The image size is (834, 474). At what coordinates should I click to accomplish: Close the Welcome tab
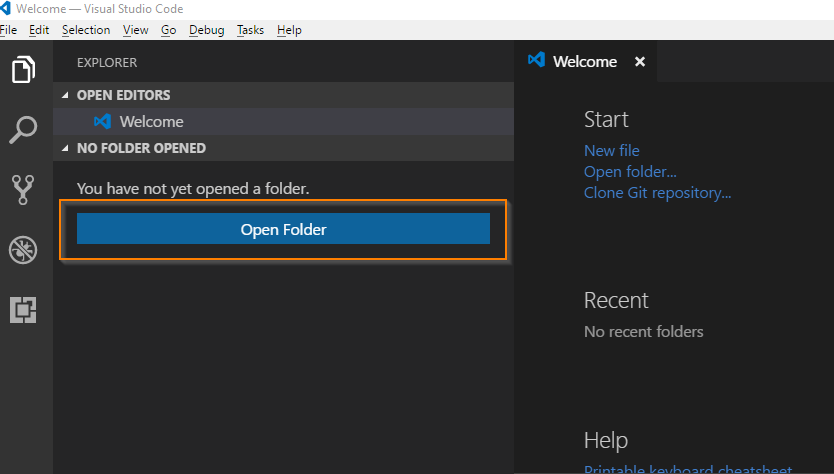tap(640, 62)
